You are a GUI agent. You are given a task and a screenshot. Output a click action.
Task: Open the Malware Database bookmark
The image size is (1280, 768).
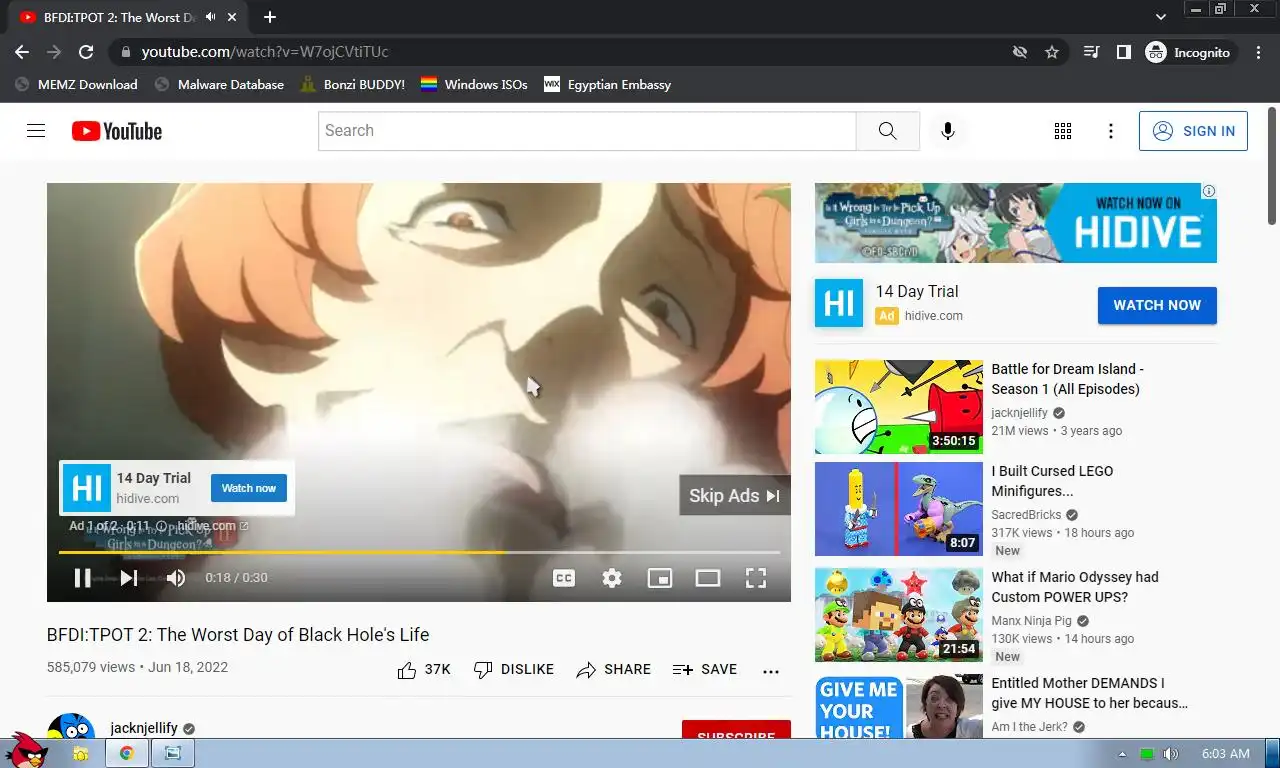219,85
